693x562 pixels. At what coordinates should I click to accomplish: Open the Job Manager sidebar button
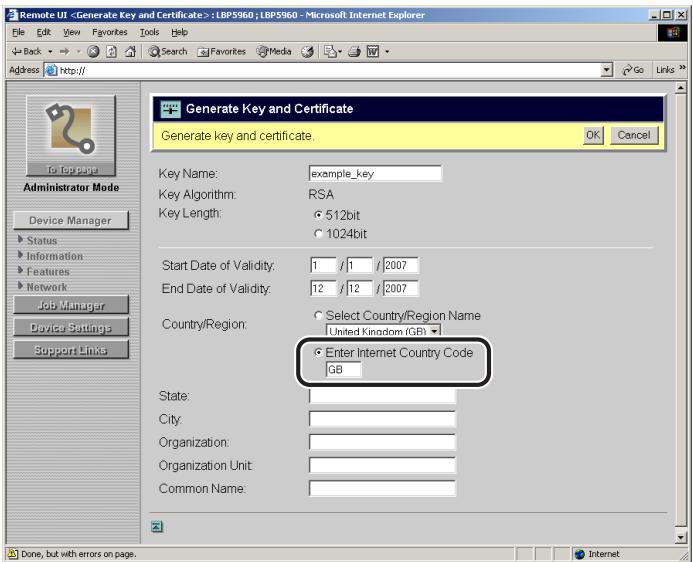(x=71, y=305)
